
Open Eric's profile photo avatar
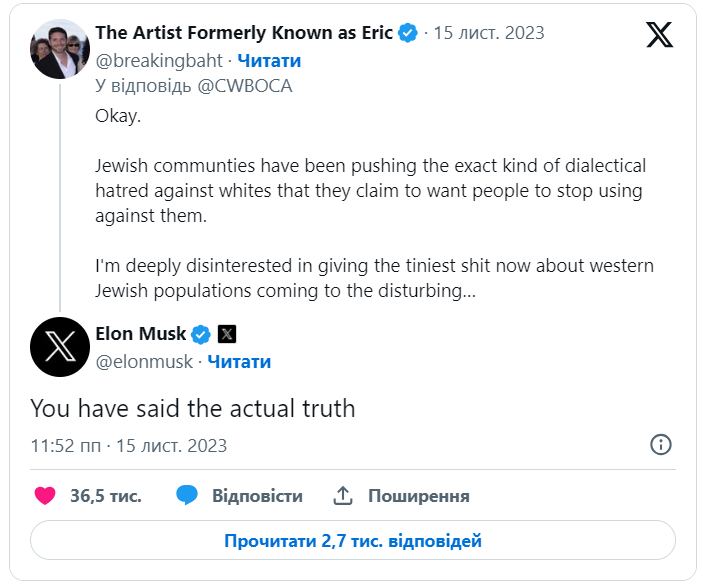60,48
